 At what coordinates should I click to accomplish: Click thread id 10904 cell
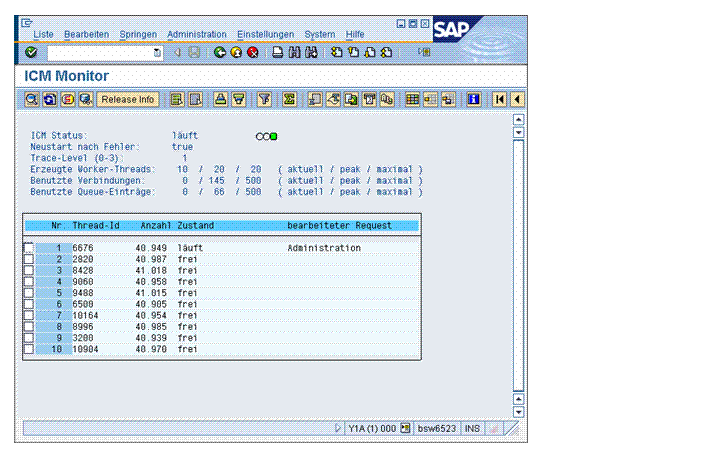coord(85,349)
